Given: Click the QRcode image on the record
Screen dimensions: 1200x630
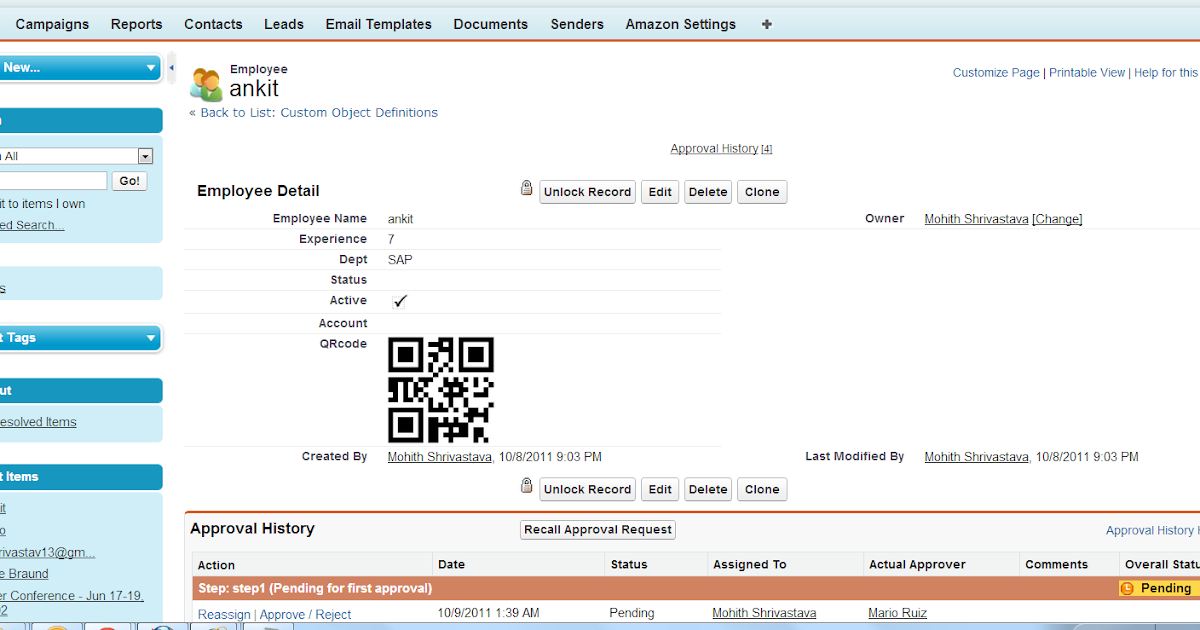Looking at the screenshot, I should [441, 390].
